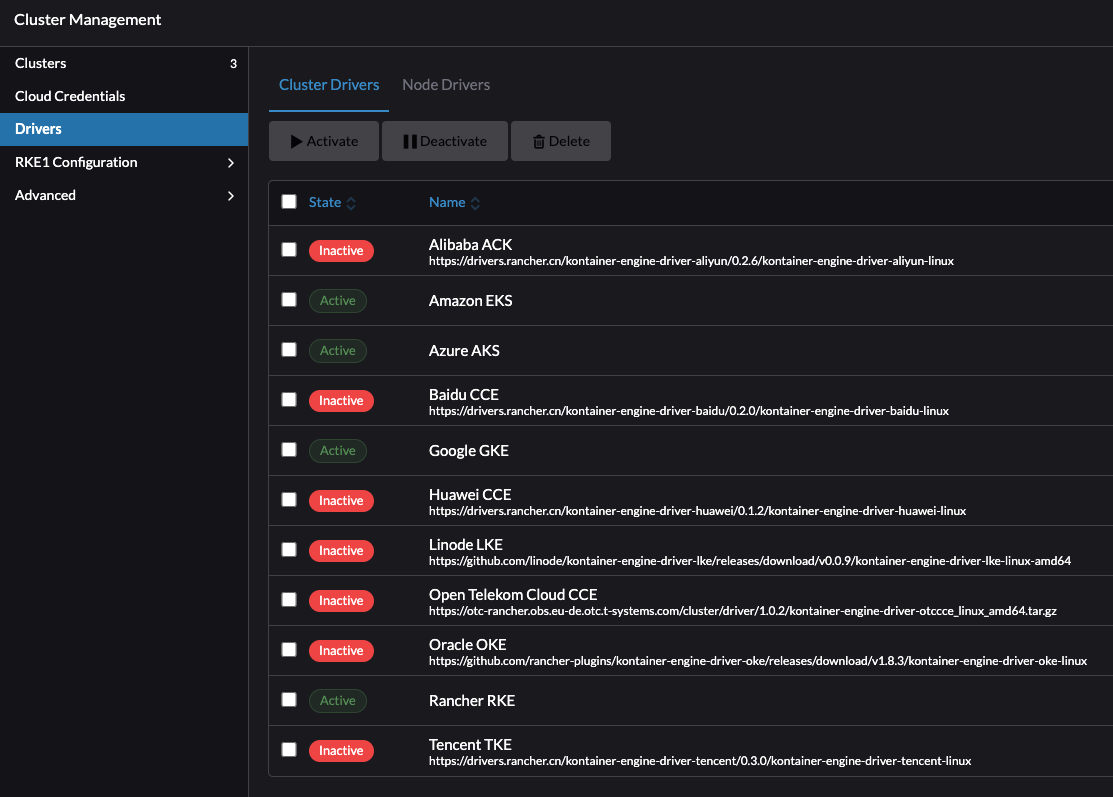The width and height of the screenshot is (1113, 797).
Task: Sort table by Name column
Action: [454, 202]
